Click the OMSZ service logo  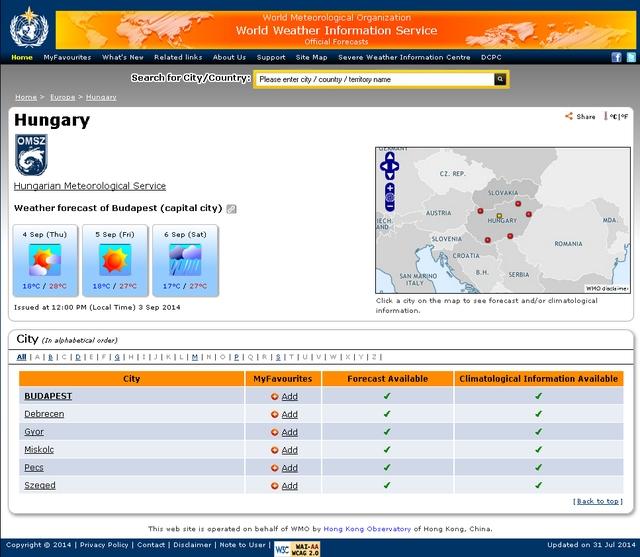[x=31, y=155]
